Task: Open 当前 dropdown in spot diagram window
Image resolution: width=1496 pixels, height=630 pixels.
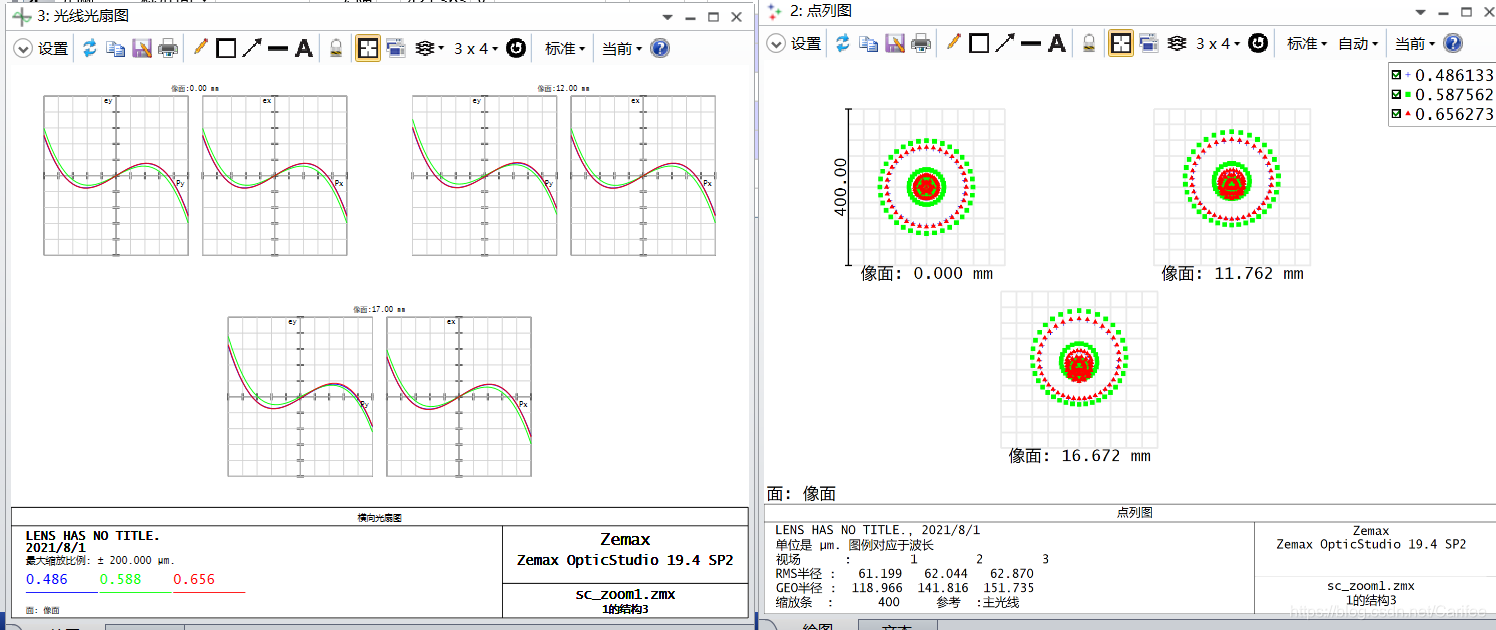Action: (x=1415, y=44)
